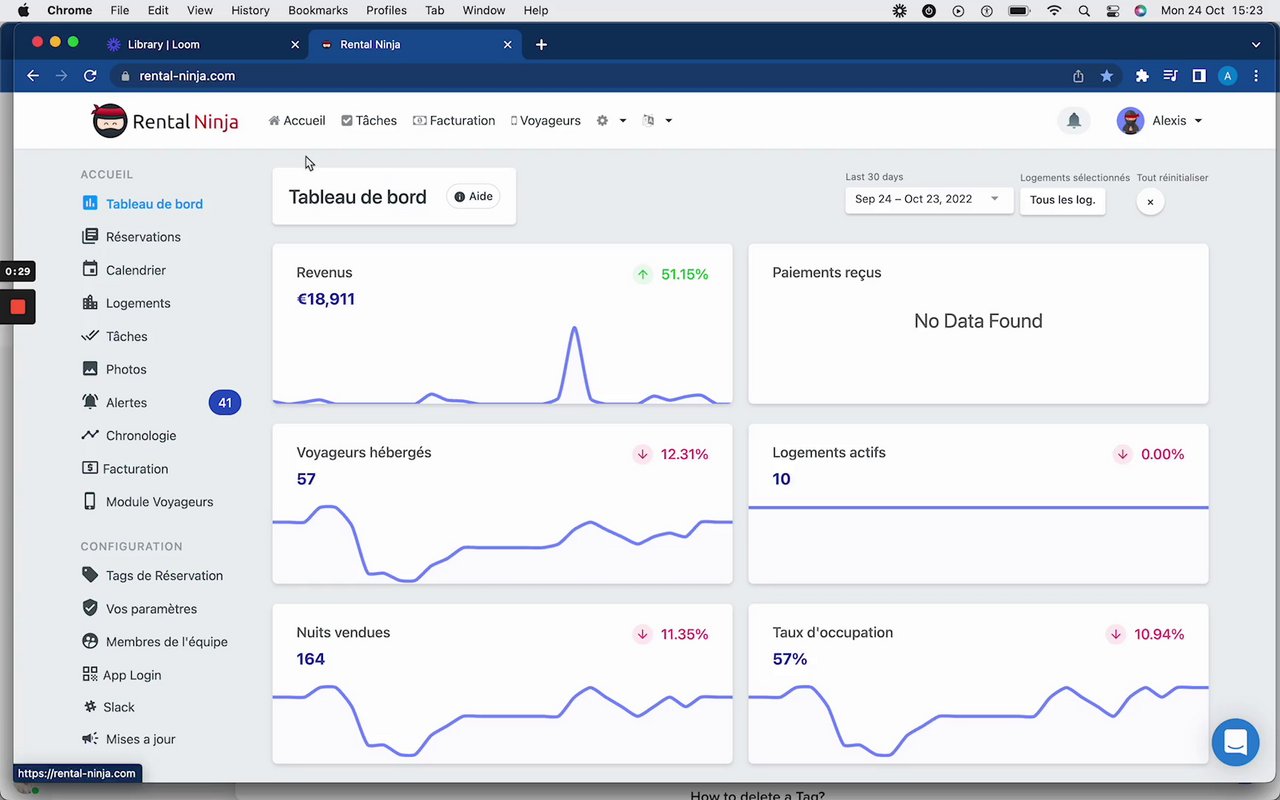The height and width of the screenshot is (800, 1280).
Task: Expand the settings gear dropdown
Action: (x=611, y=120)
